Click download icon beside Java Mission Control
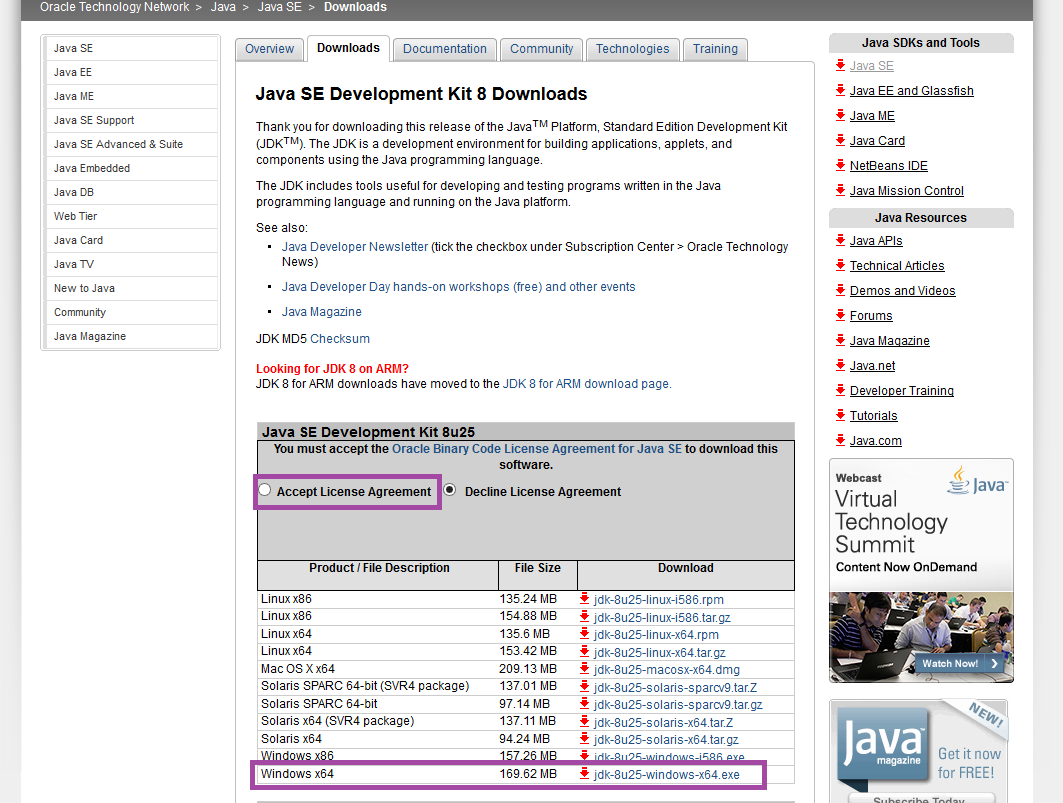The width and height of the screenshot is (1063, 803). coord(837,191)
